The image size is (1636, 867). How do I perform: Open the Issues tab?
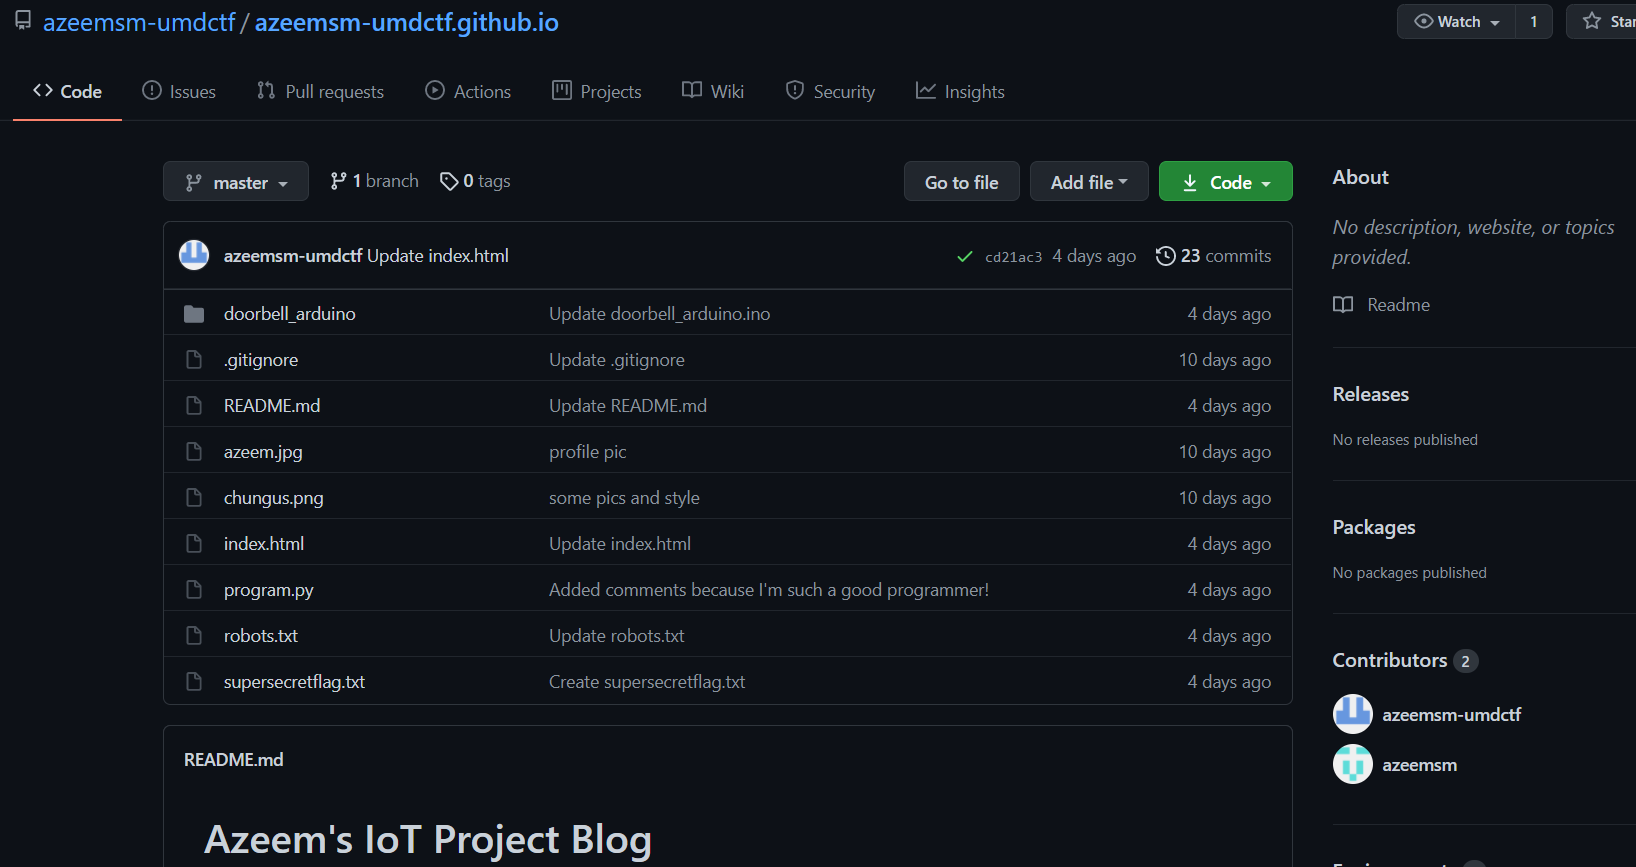(x=179, y=91)
